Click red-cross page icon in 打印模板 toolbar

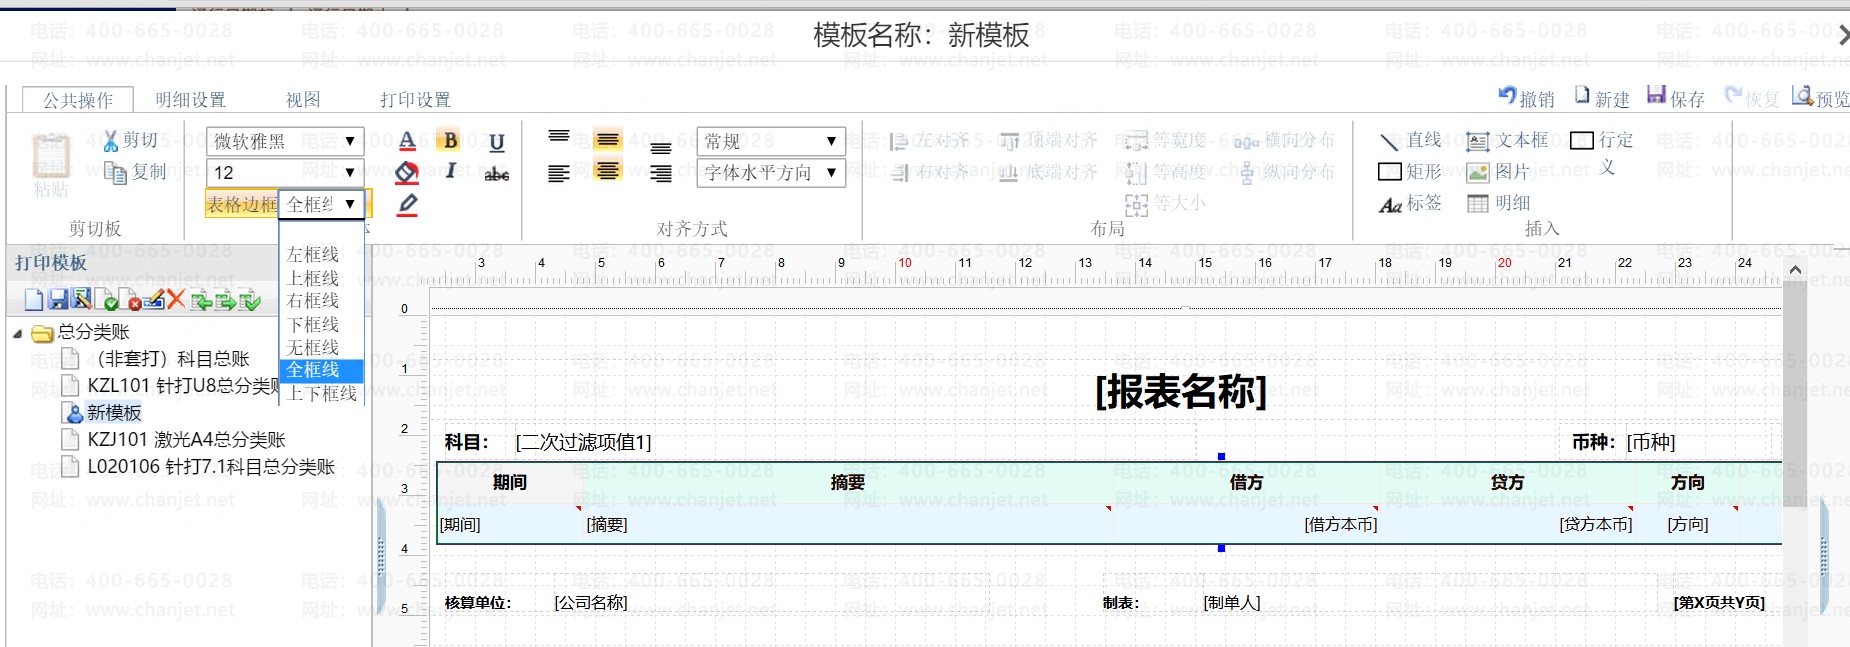(131, 299)
